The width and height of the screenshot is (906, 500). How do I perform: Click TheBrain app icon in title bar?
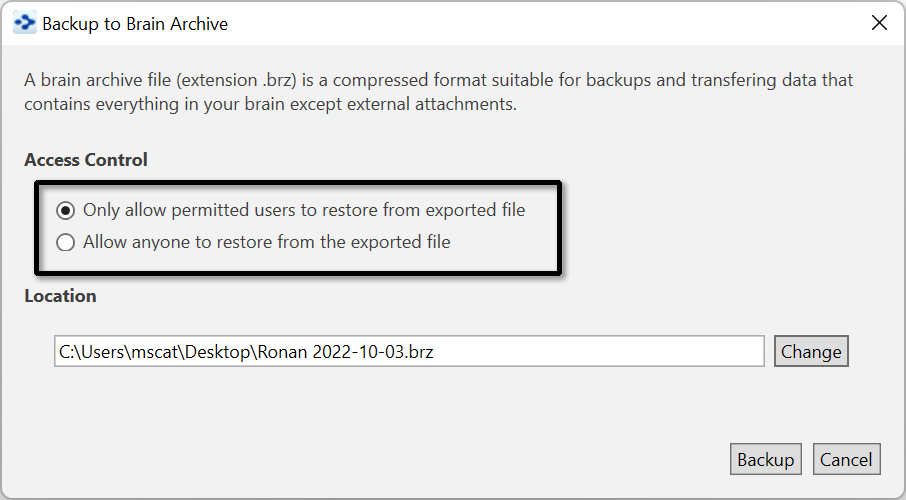(x=24, y=22)
